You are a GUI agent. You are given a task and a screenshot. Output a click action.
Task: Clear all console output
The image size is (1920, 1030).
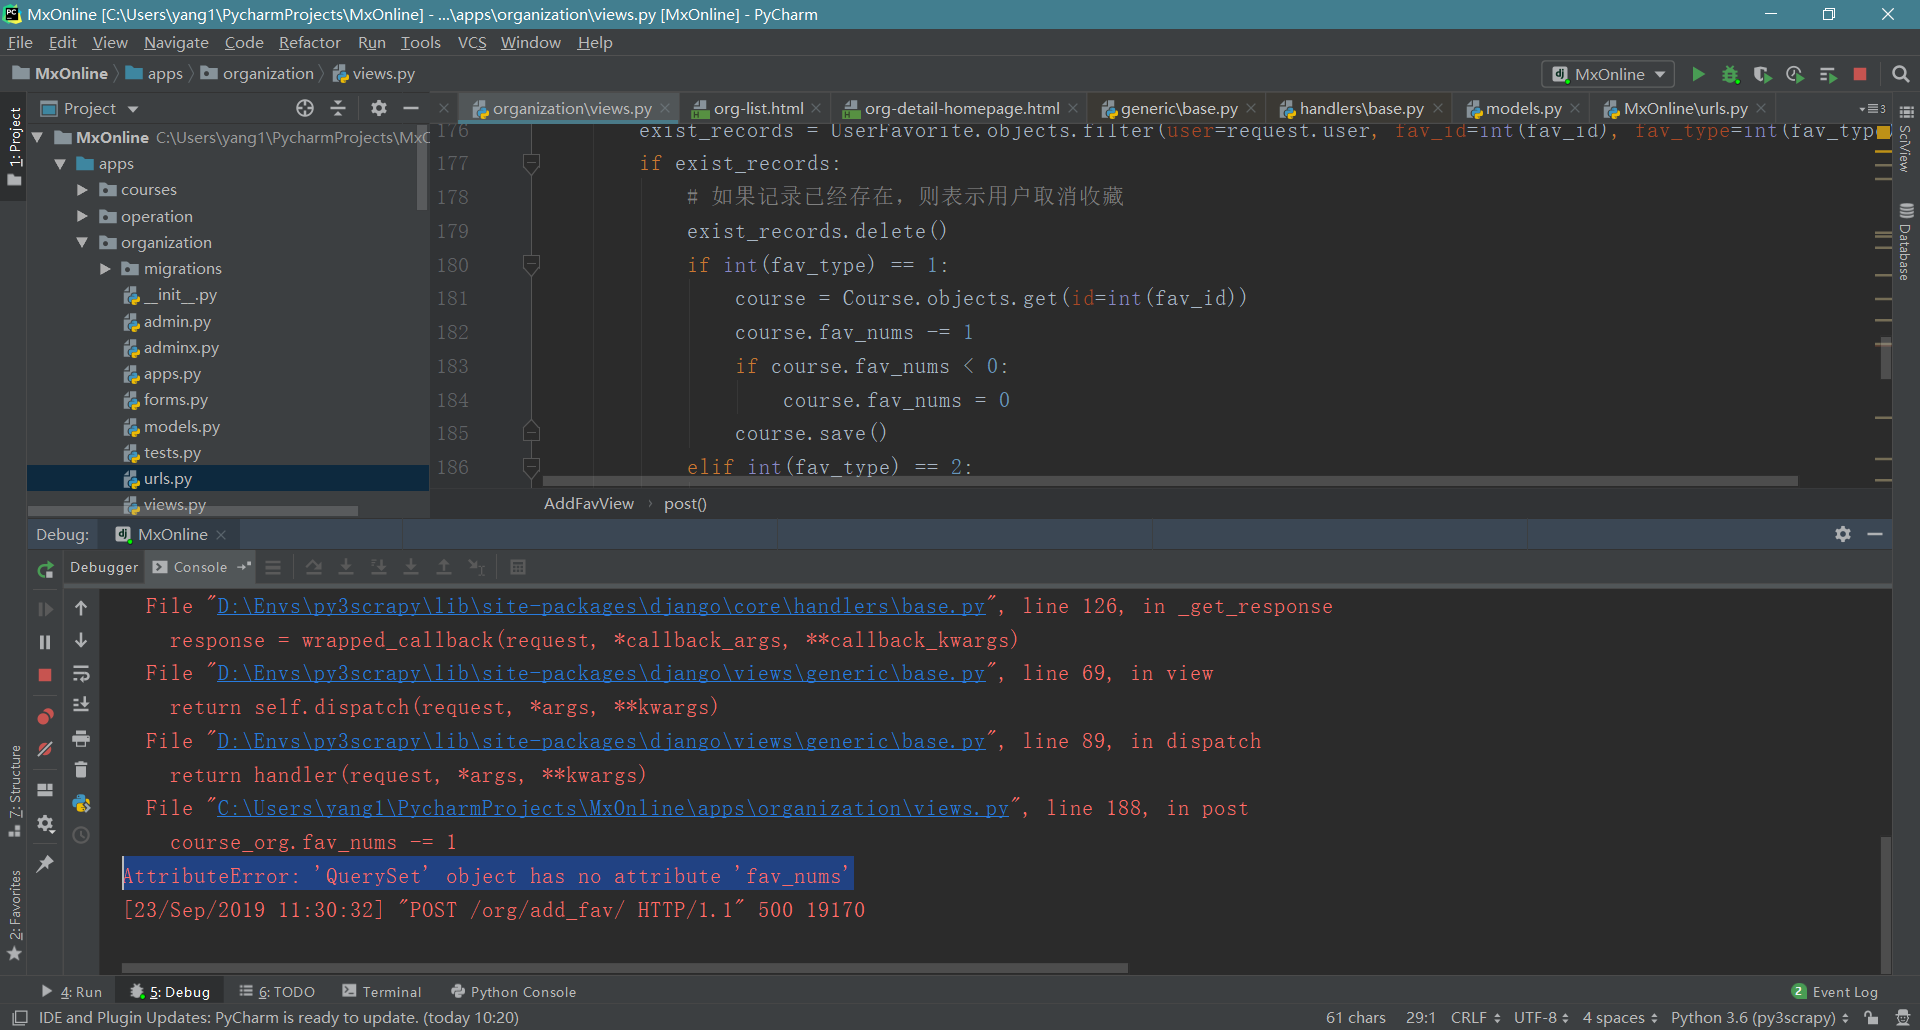click(81, 770)
